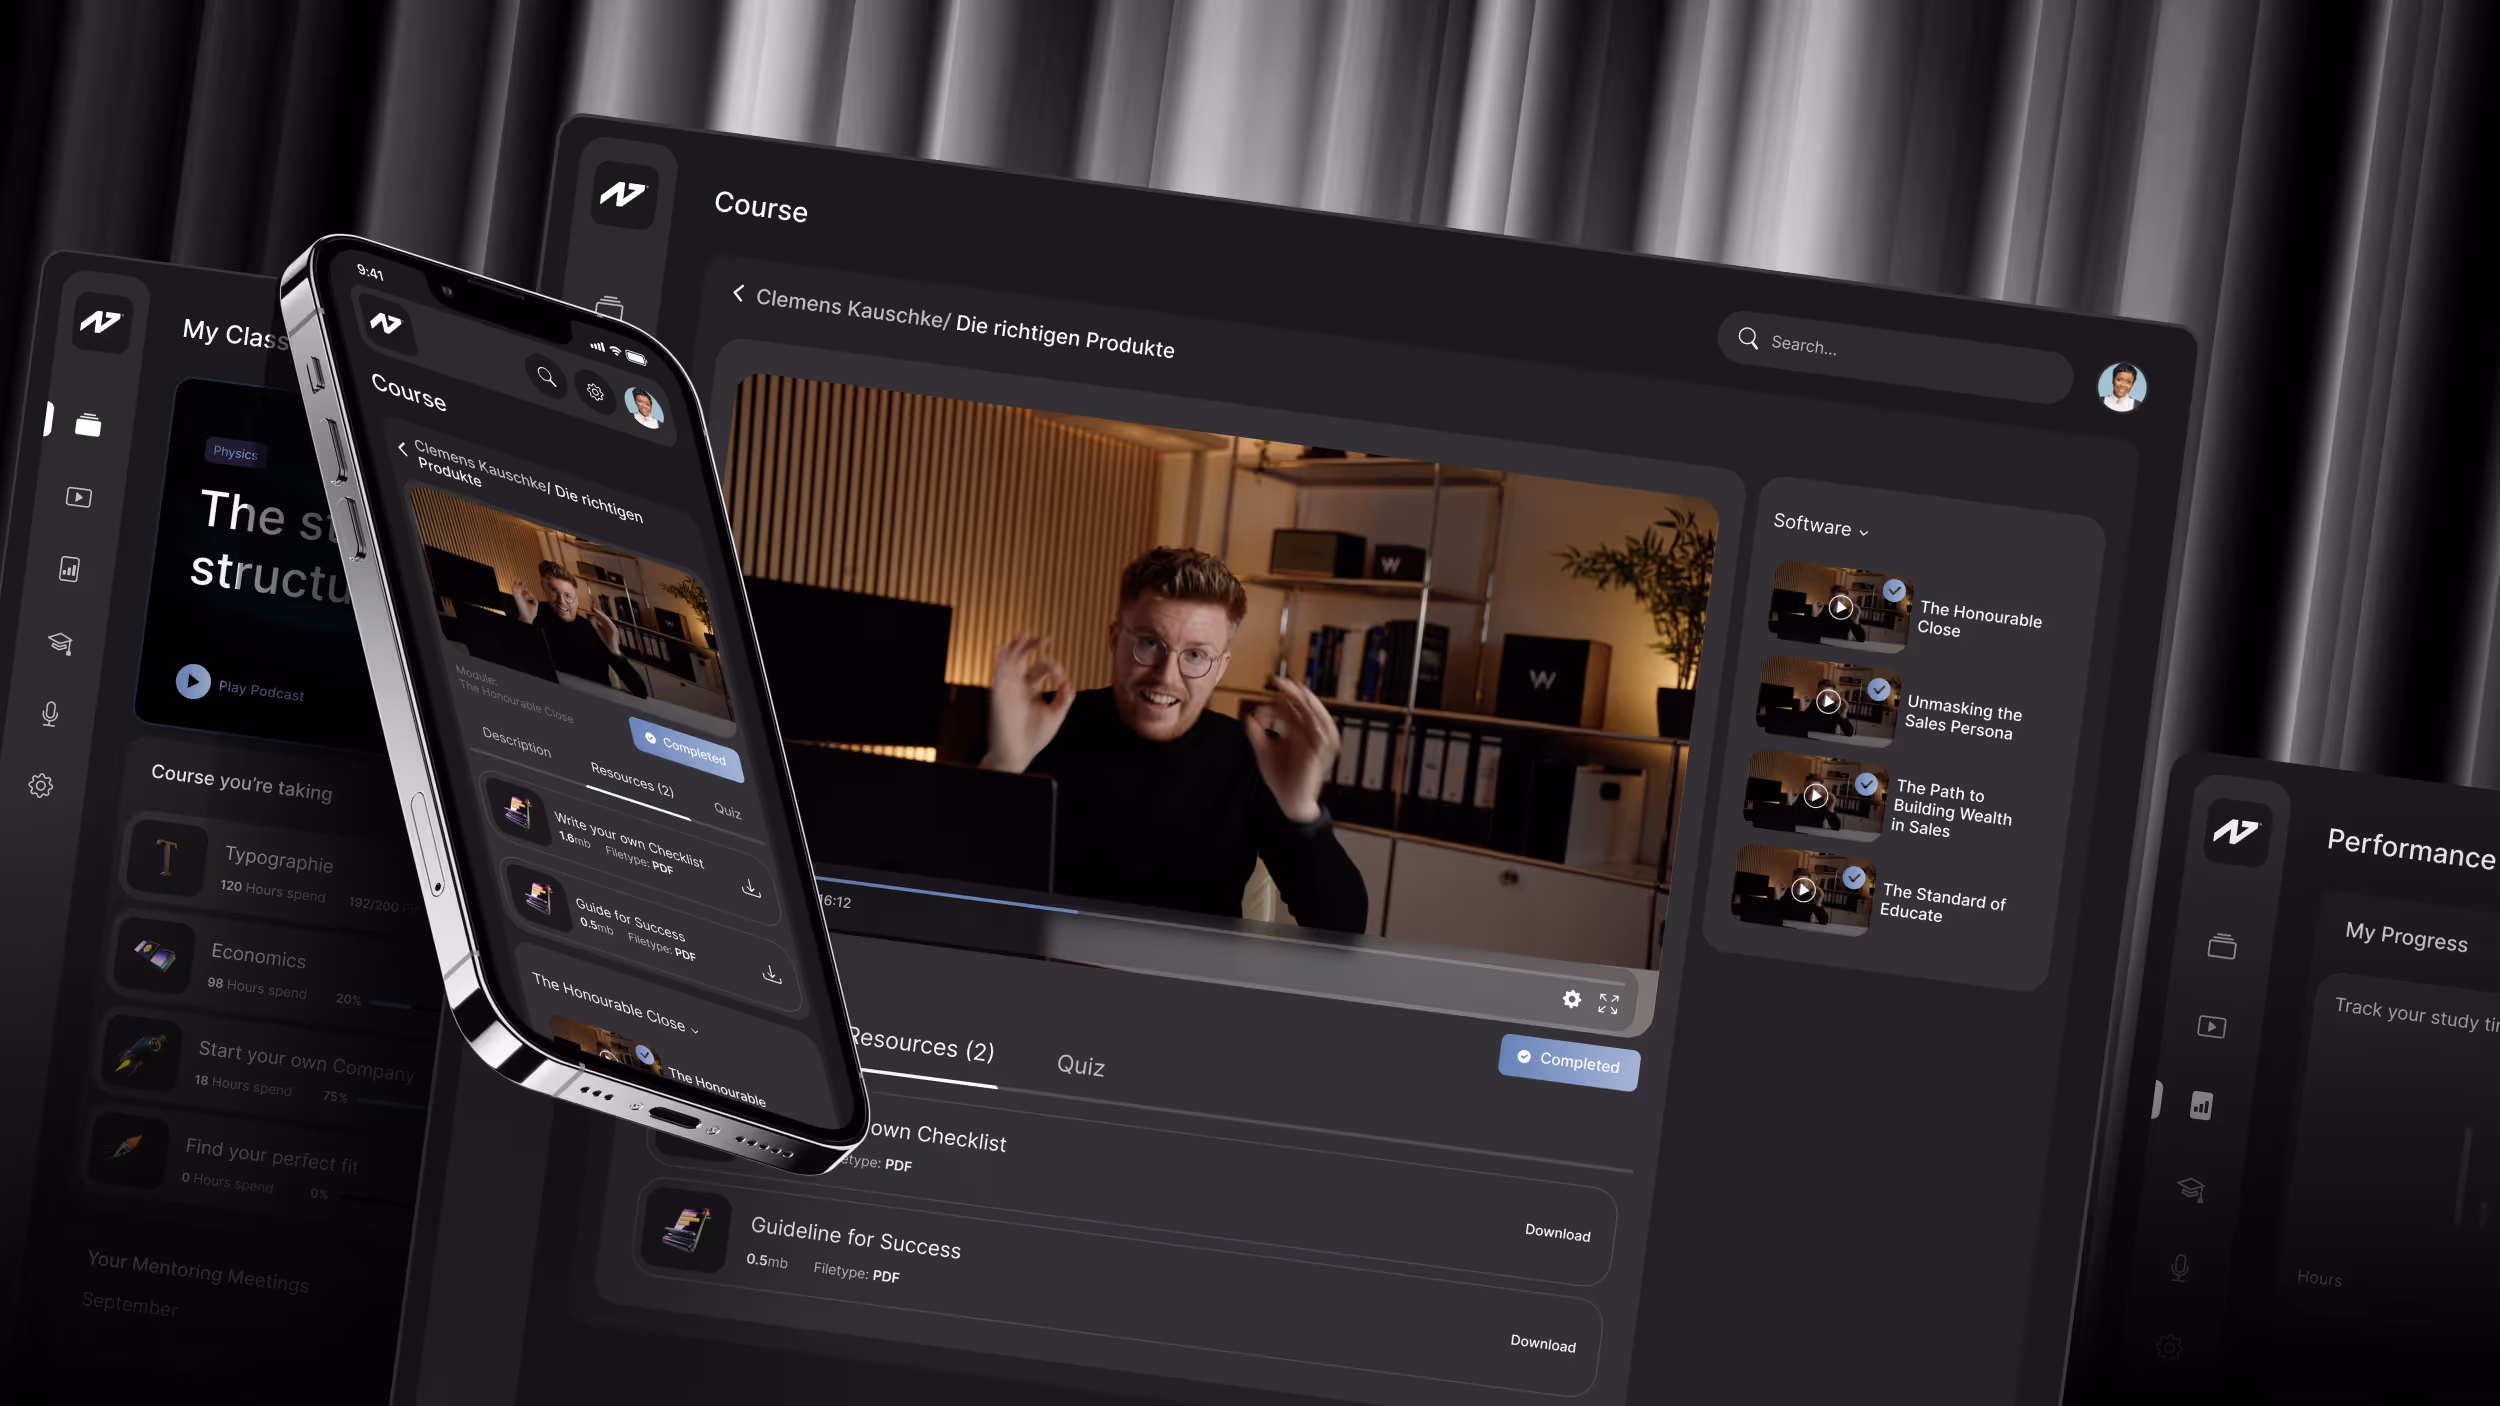The height and width of the screenshot is (1406, 2500).
Task: Click the blue Completed button under the video
Action: pyautogui.click(x=1568, y=1061)
